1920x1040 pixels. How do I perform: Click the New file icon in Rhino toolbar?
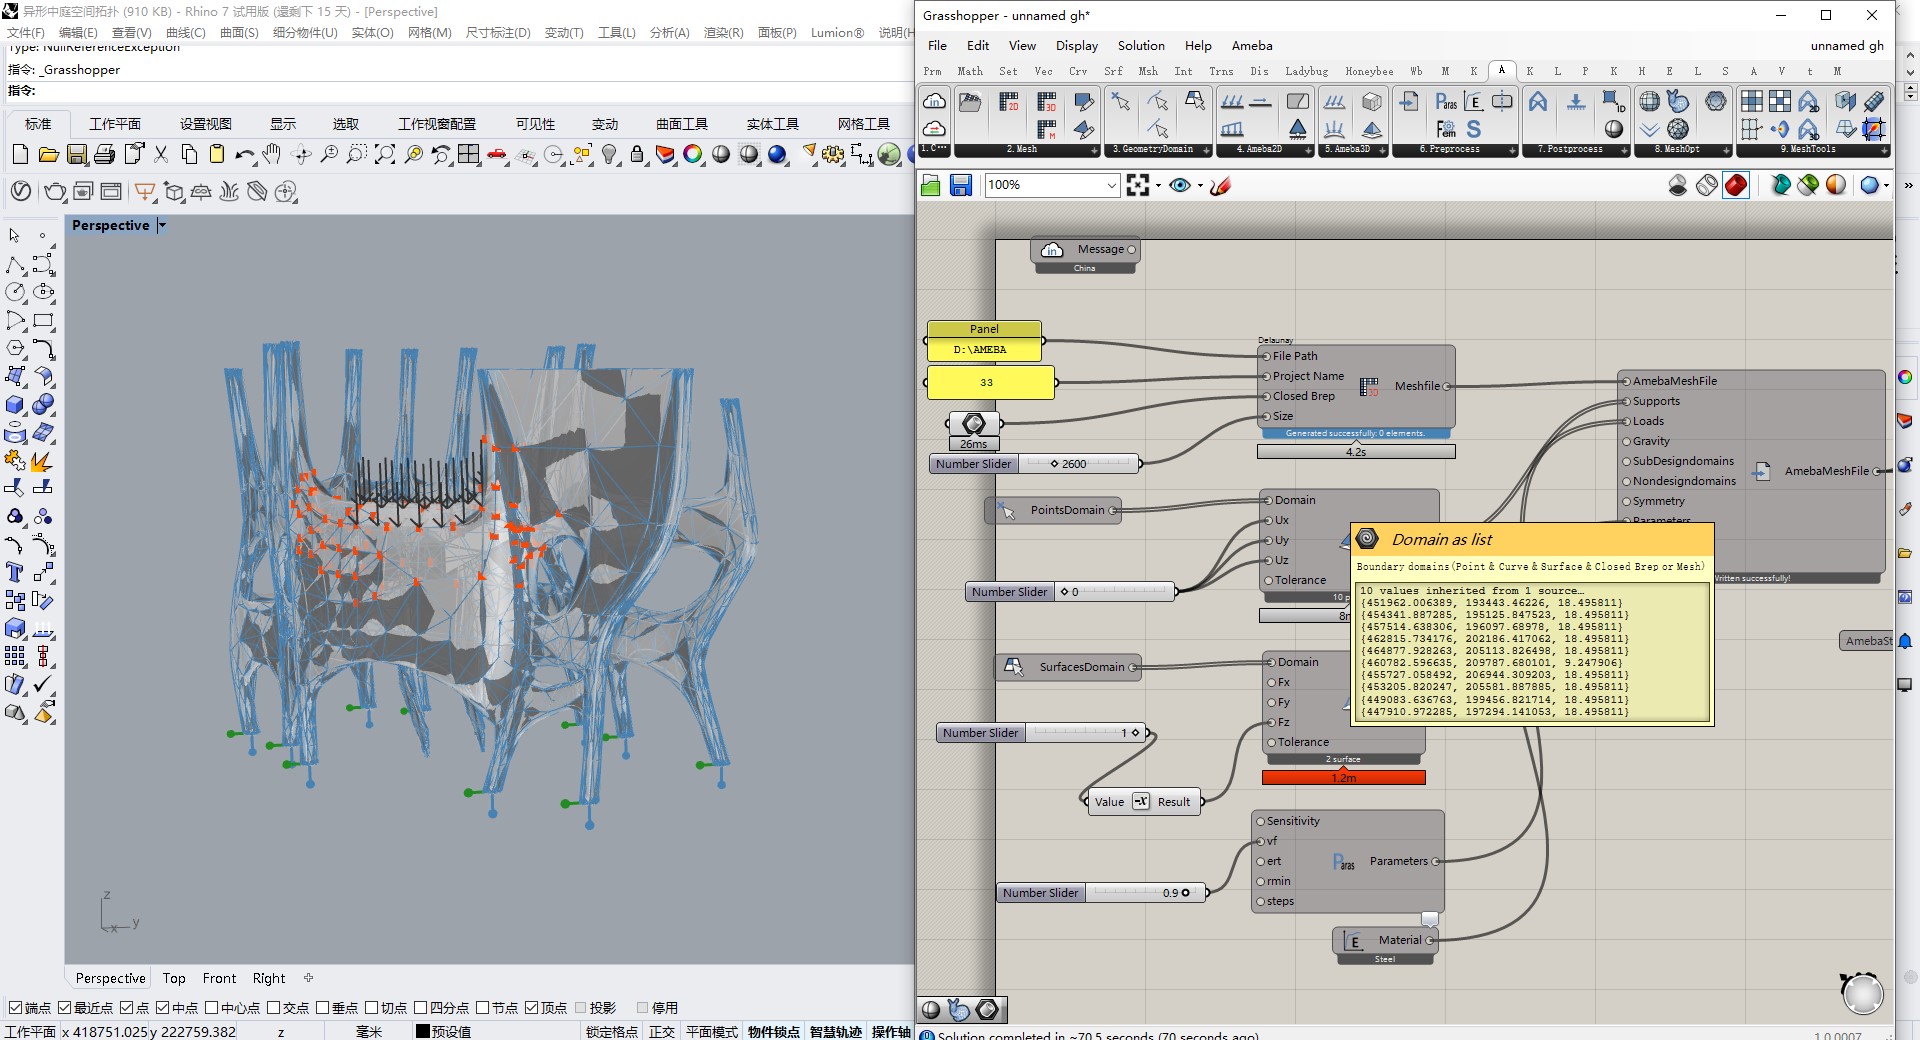[20, 154]
